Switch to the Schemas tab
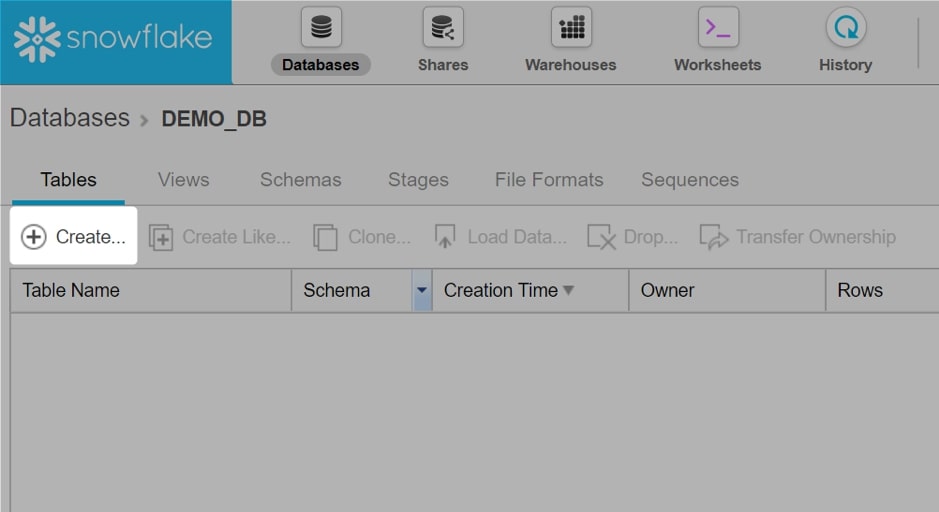The height and width of the screenshot is (512, 939). (301, 180)
